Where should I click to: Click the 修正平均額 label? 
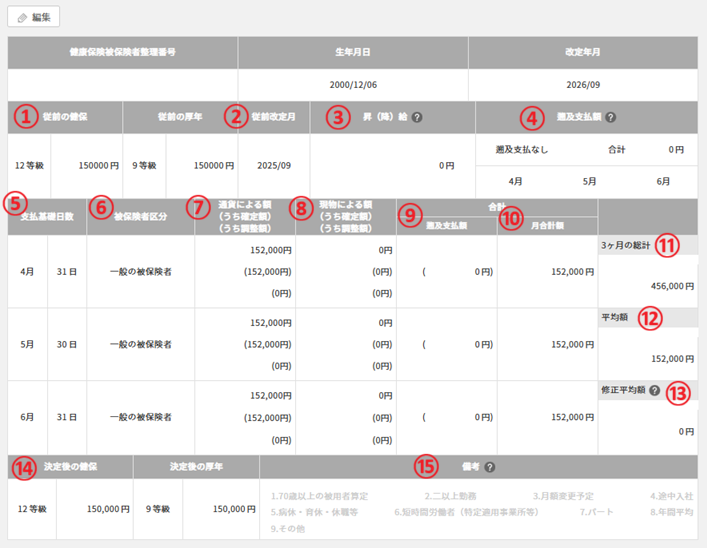pos(623,390)
